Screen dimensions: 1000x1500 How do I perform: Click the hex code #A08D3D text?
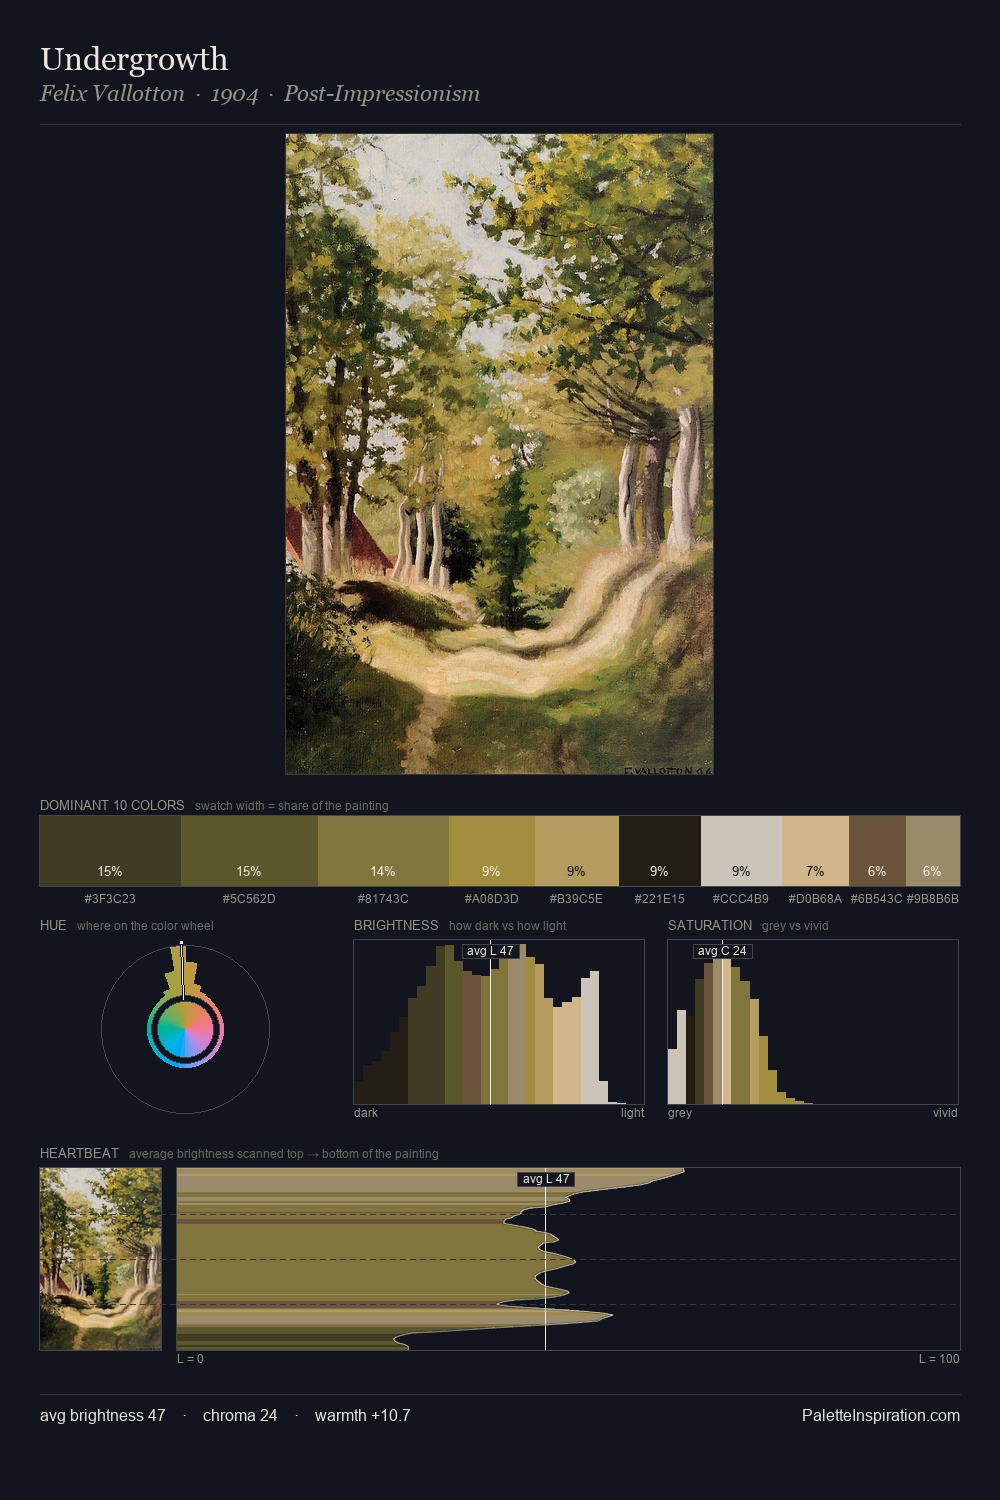[x=492, y=899]
